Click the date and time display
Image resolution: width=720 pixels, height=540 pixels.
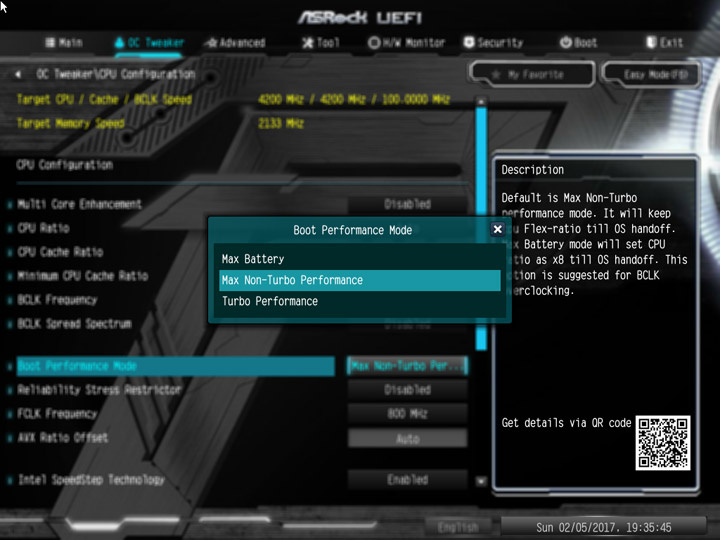pos(603,527)
